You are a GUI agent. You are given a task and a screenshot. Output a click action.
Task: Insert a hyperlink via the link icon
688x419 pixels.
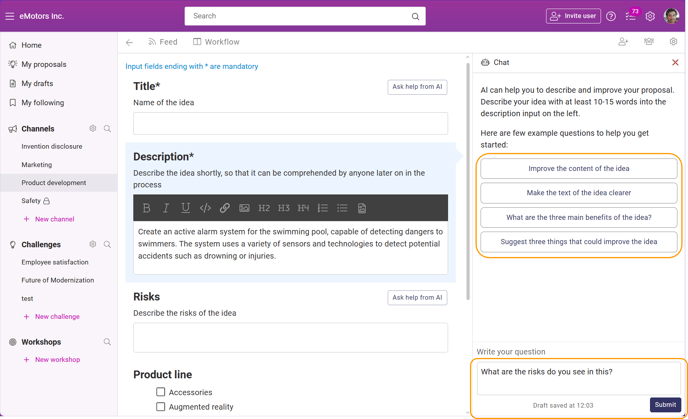[225, 208]
